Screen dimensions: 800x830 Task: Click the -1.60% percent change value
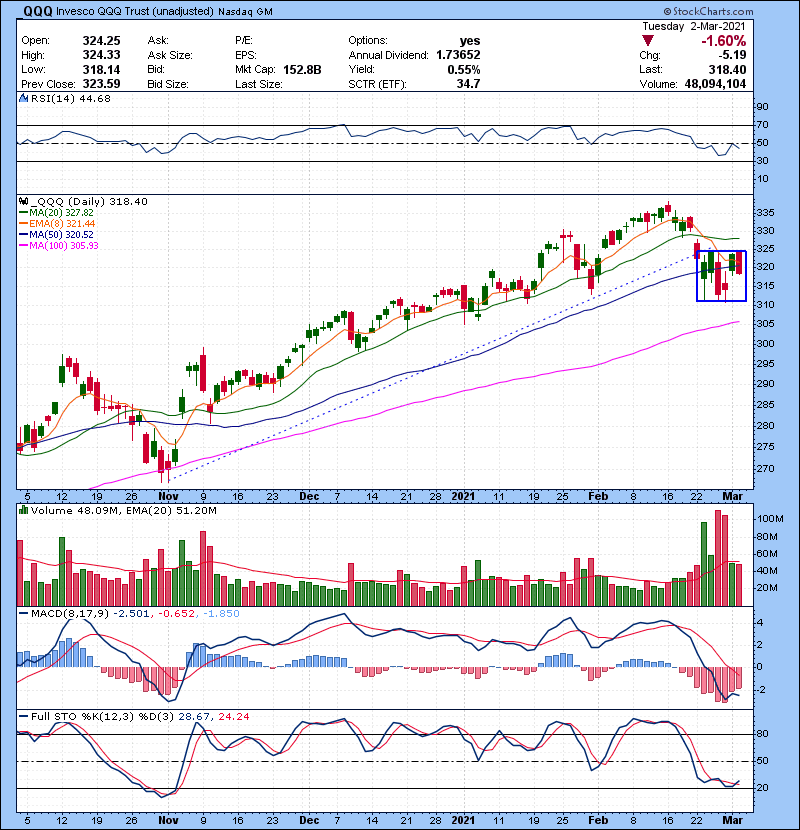coord(724,41)
